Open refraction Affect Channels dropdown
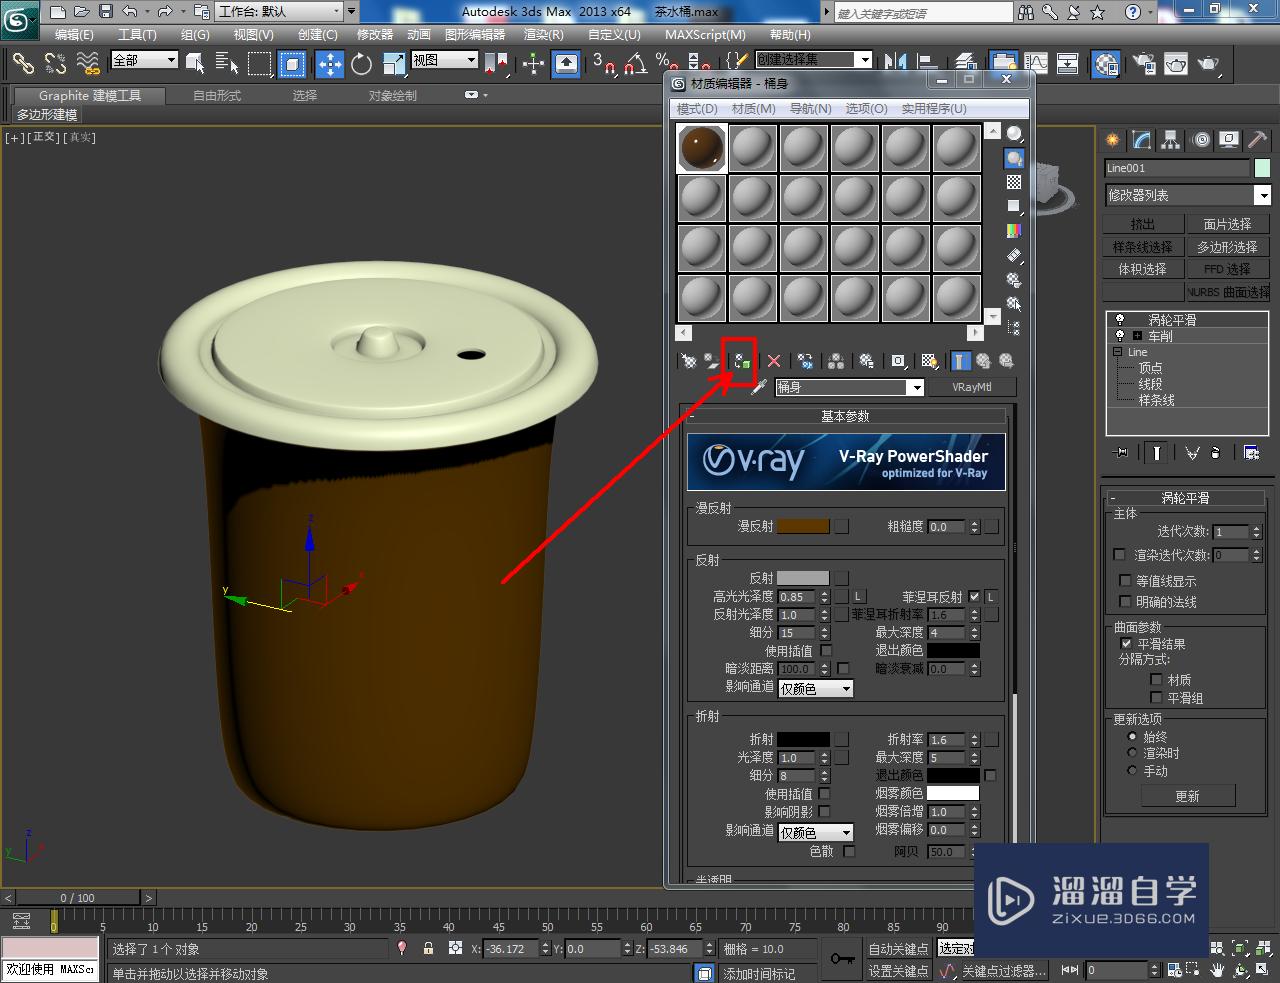 pos(816,832)
